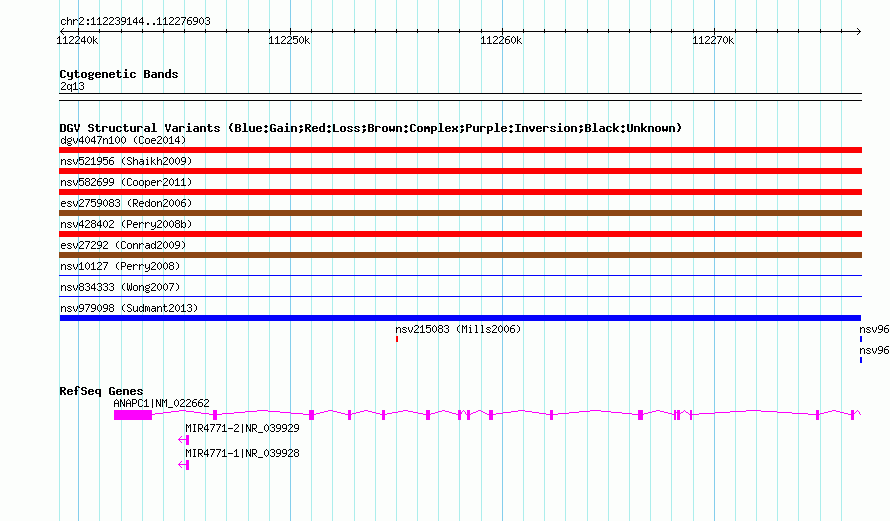Screen dimensions: 890x521
Task: Click the 112240k ruler tick label
Action: 77,40
